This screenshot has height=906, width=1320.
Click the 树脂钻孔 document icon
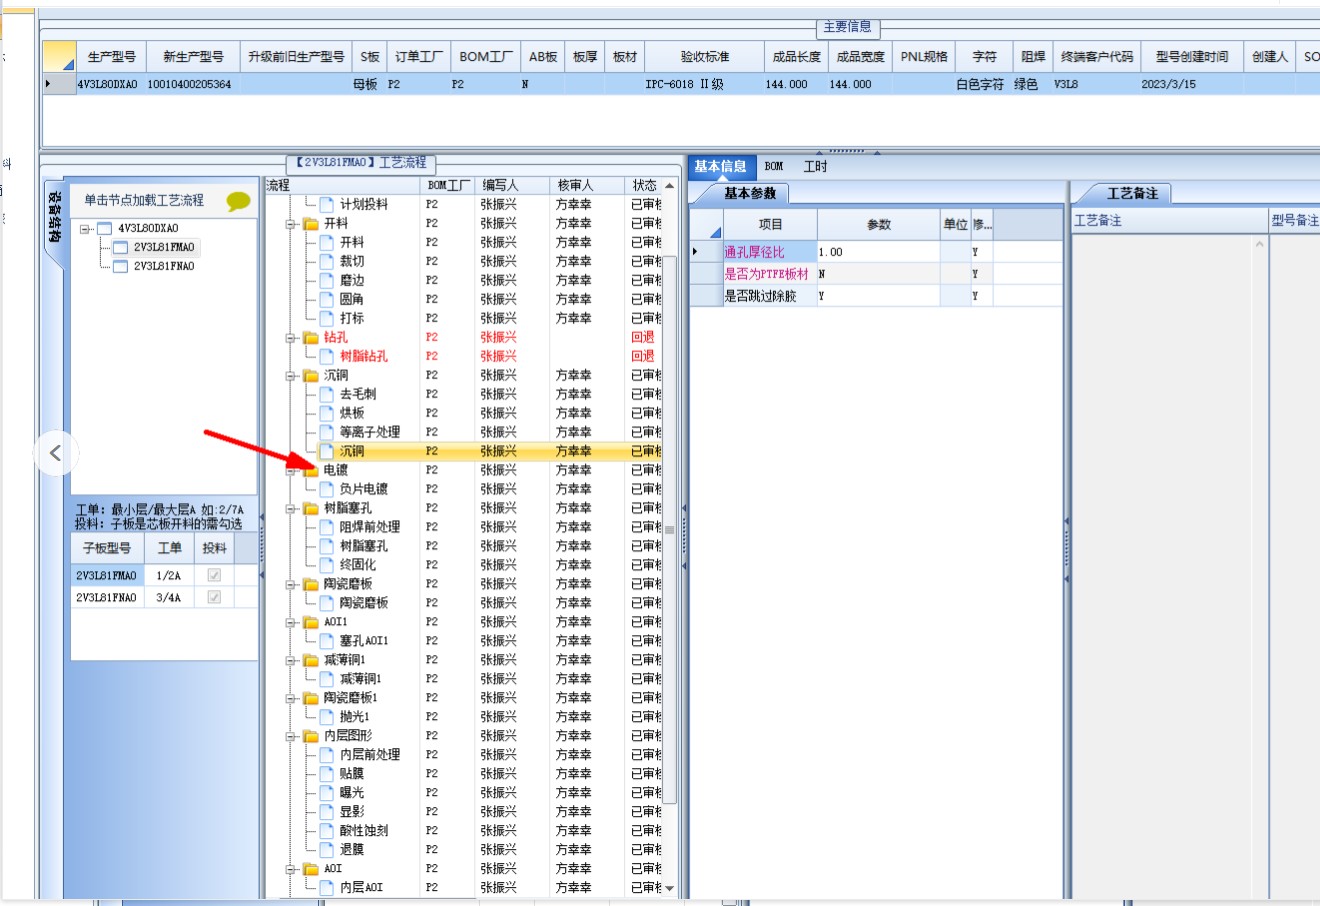(326, 356)
